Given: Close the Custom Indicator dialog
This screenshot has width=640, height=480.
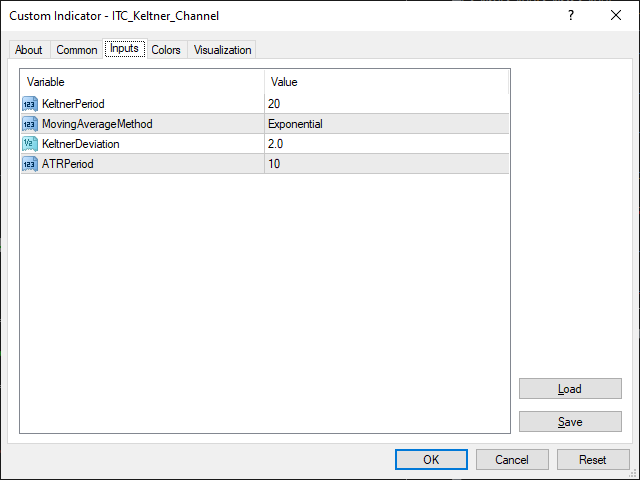Looking at the screenshot, I should click(x=616, y=16).
